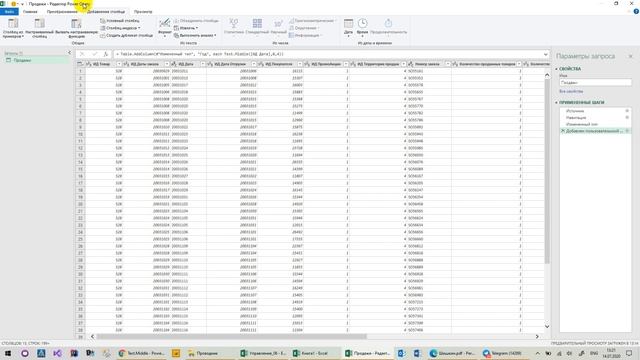Click Создать дубликат столбца

127,36
